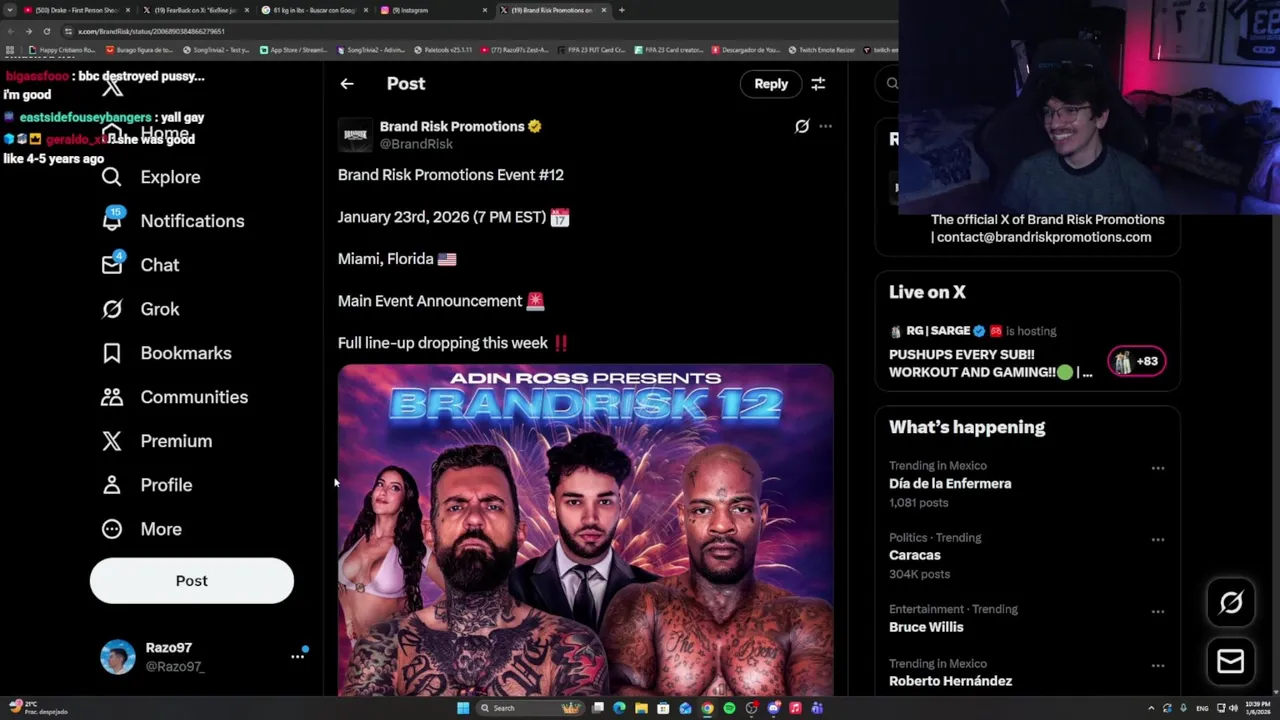The image size is (1280, 720).
Task: Open the floating messages envelope button
Action: click(1231, 661)
